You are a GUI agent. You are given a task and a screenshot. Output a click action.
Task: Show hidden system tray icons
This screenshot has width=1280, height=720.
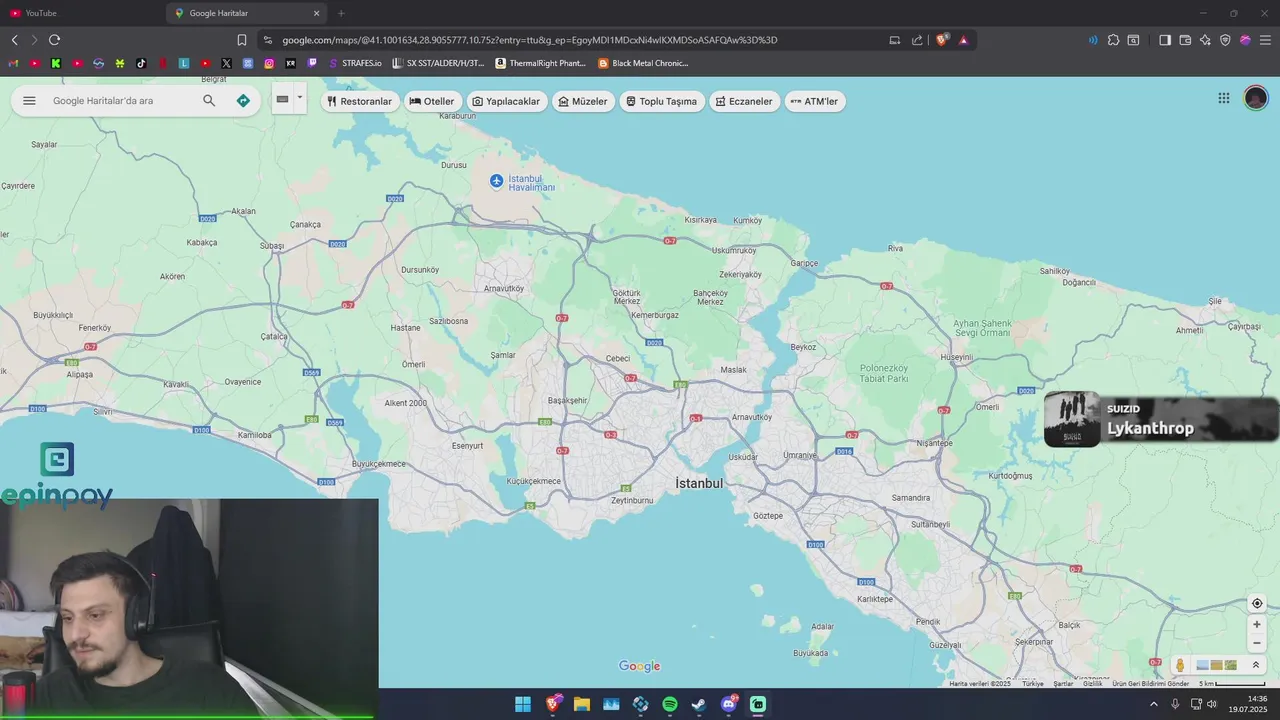pos(1153,704)
